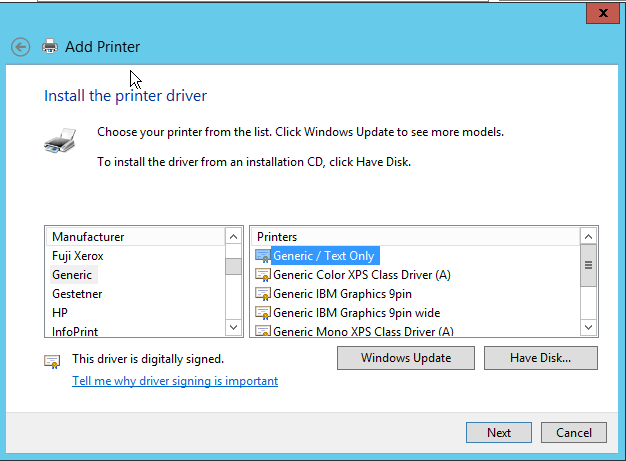
Task: Open the driver signing importance link
Action: 175,381
